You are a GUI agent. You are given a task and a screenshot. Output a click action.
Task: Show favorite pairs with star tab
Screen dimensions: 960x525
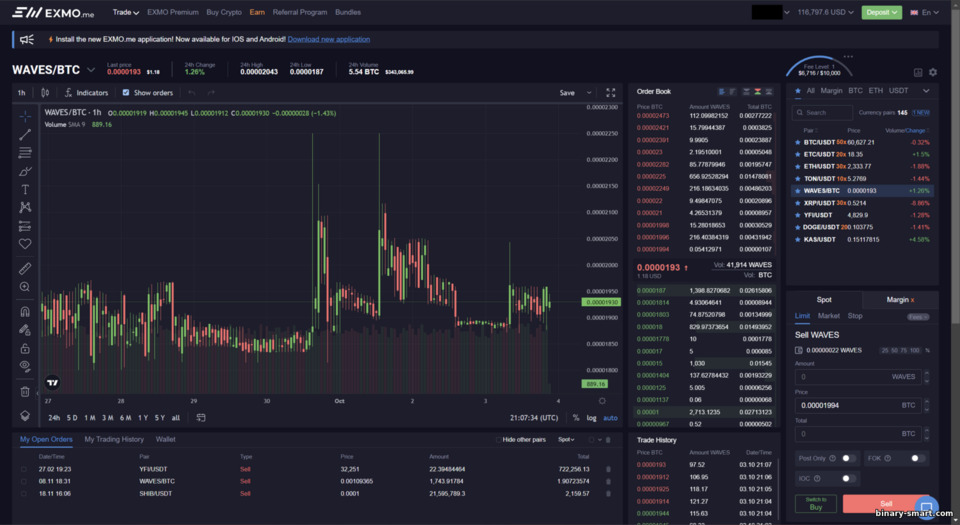pos(798,91)
